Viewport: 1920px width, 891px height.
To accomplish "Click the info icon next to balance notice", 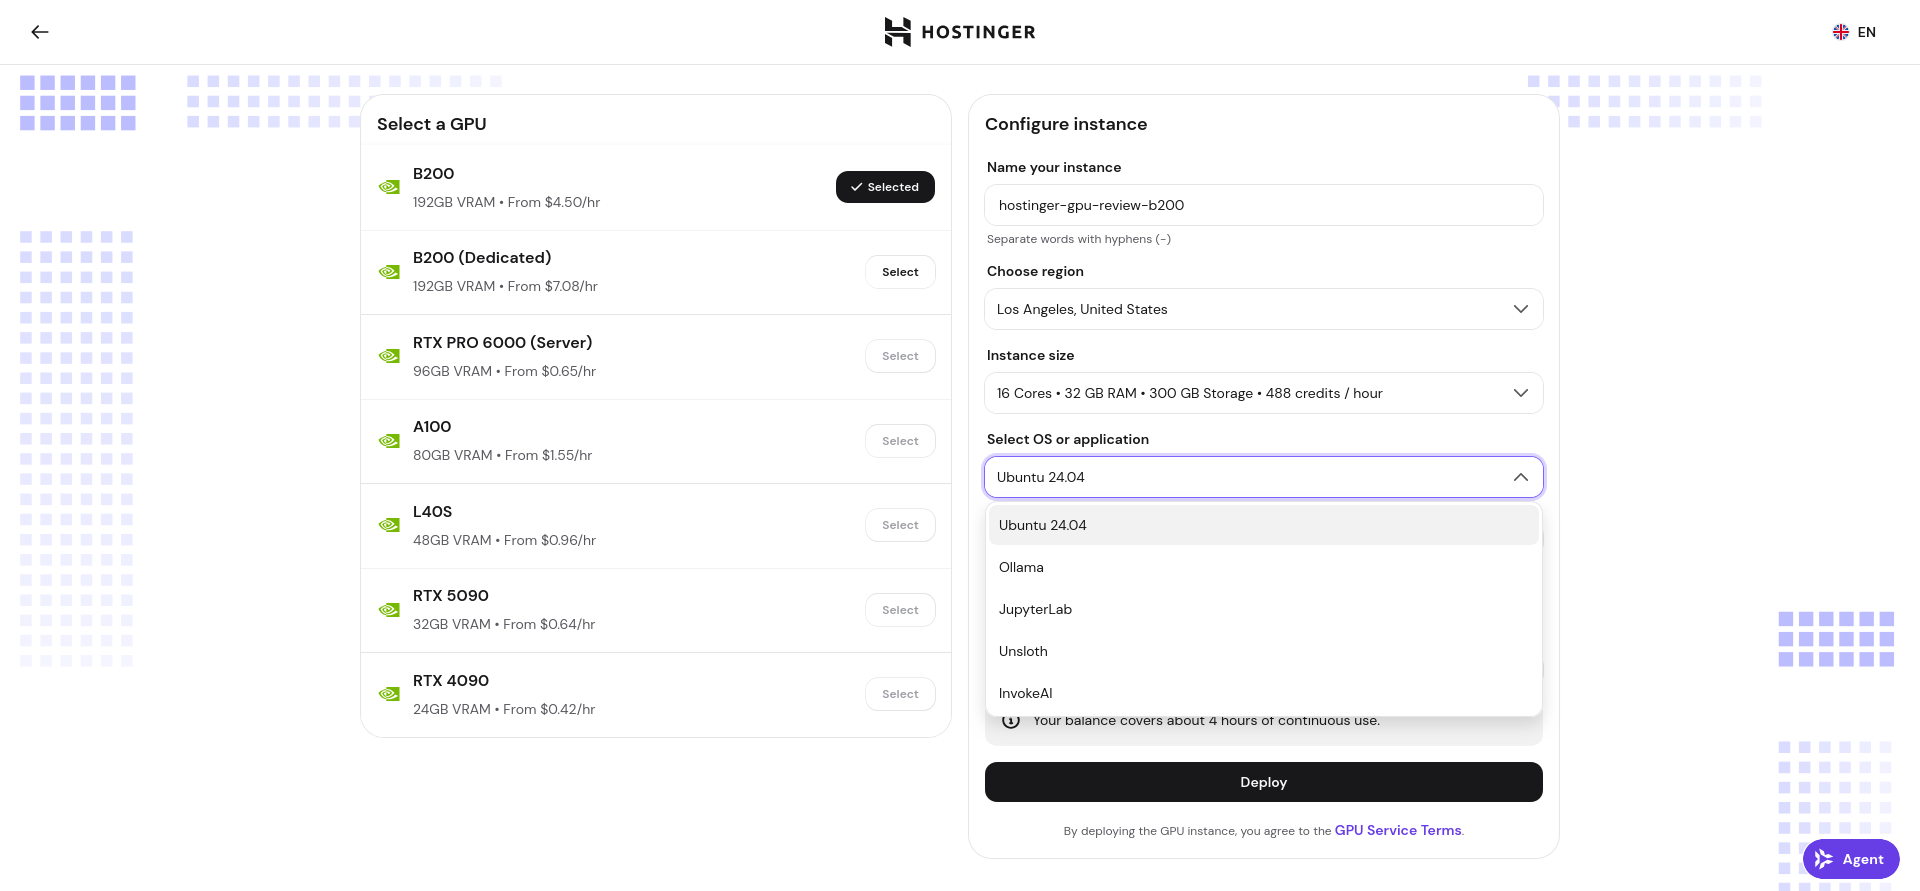I will pos(1011,721).
